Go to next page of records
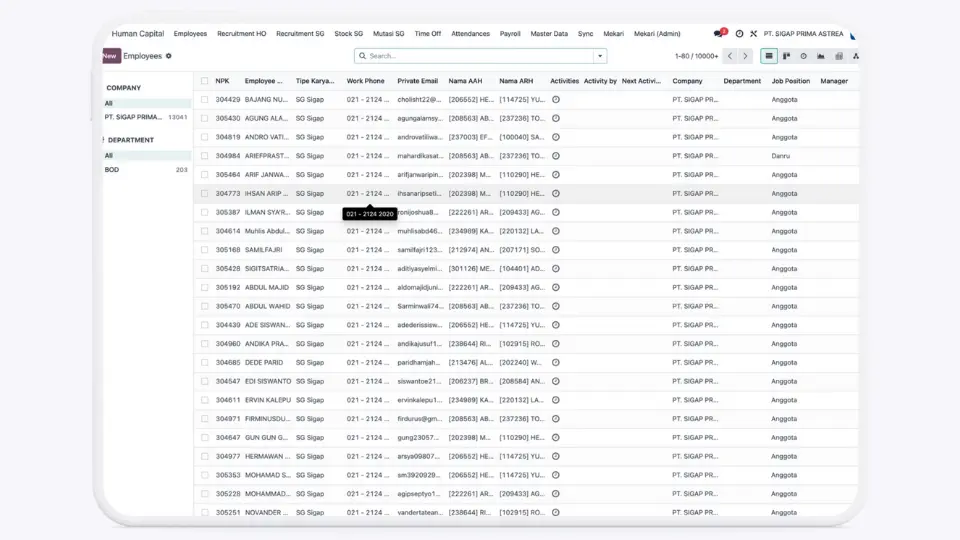 pyautogui.click(x=745, y=56)
